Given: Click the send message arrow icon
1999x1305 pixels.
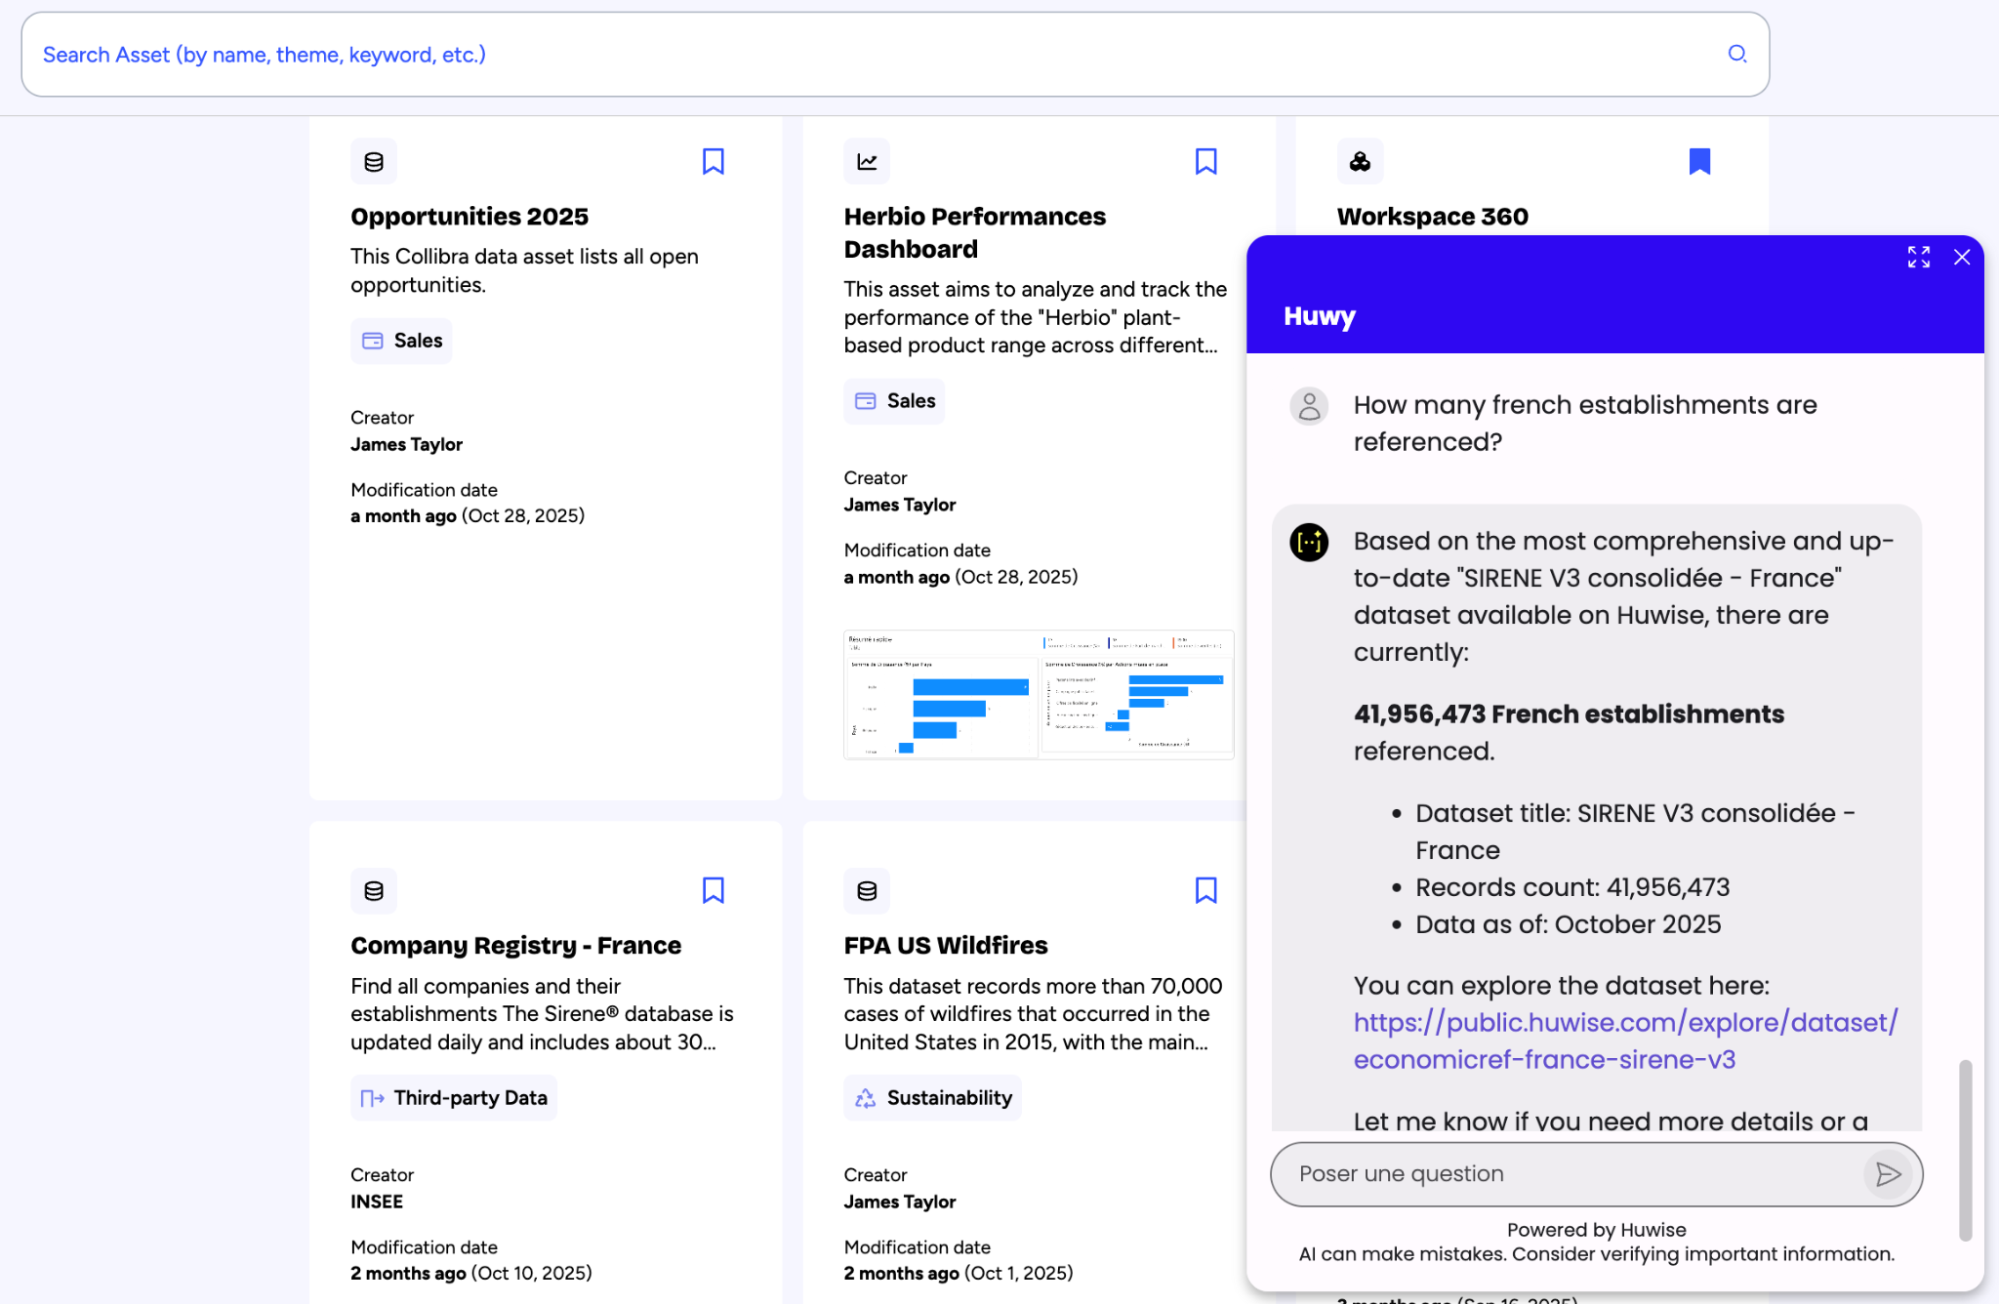Looking at the screenshot, I should pos(1887,1174).
